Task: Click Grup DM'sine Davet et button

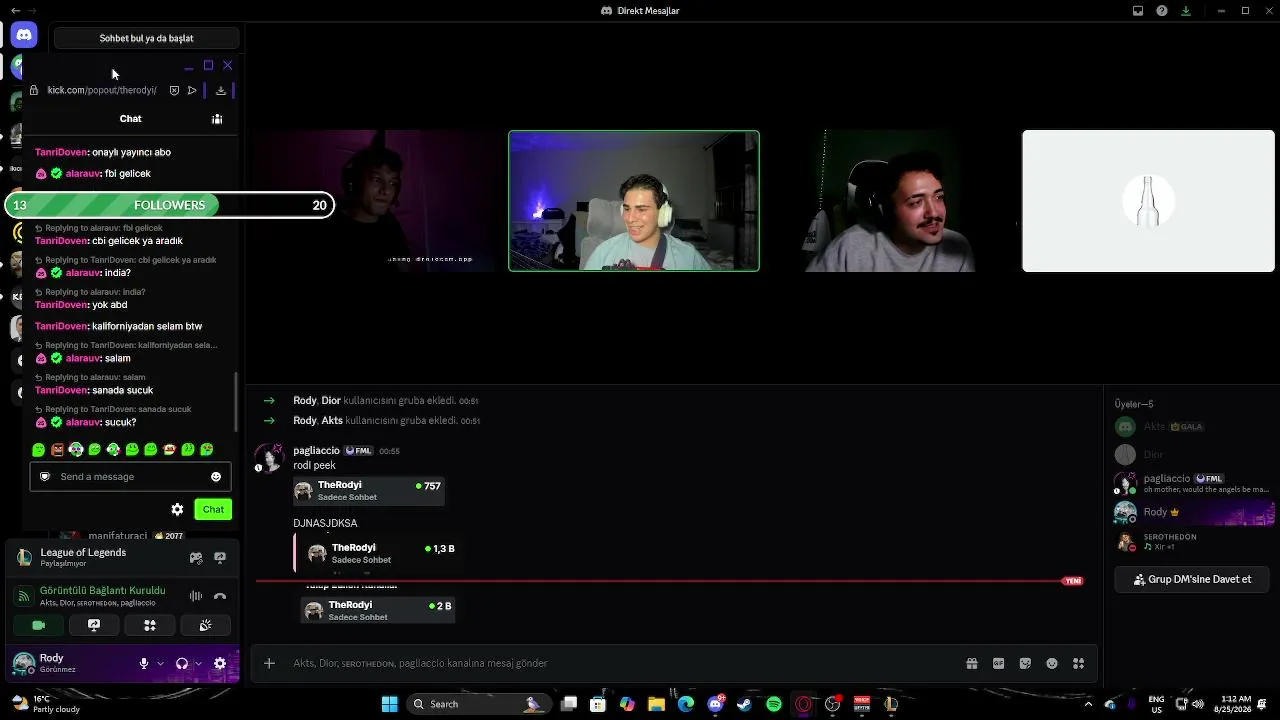Action: tap(1191, 579)
